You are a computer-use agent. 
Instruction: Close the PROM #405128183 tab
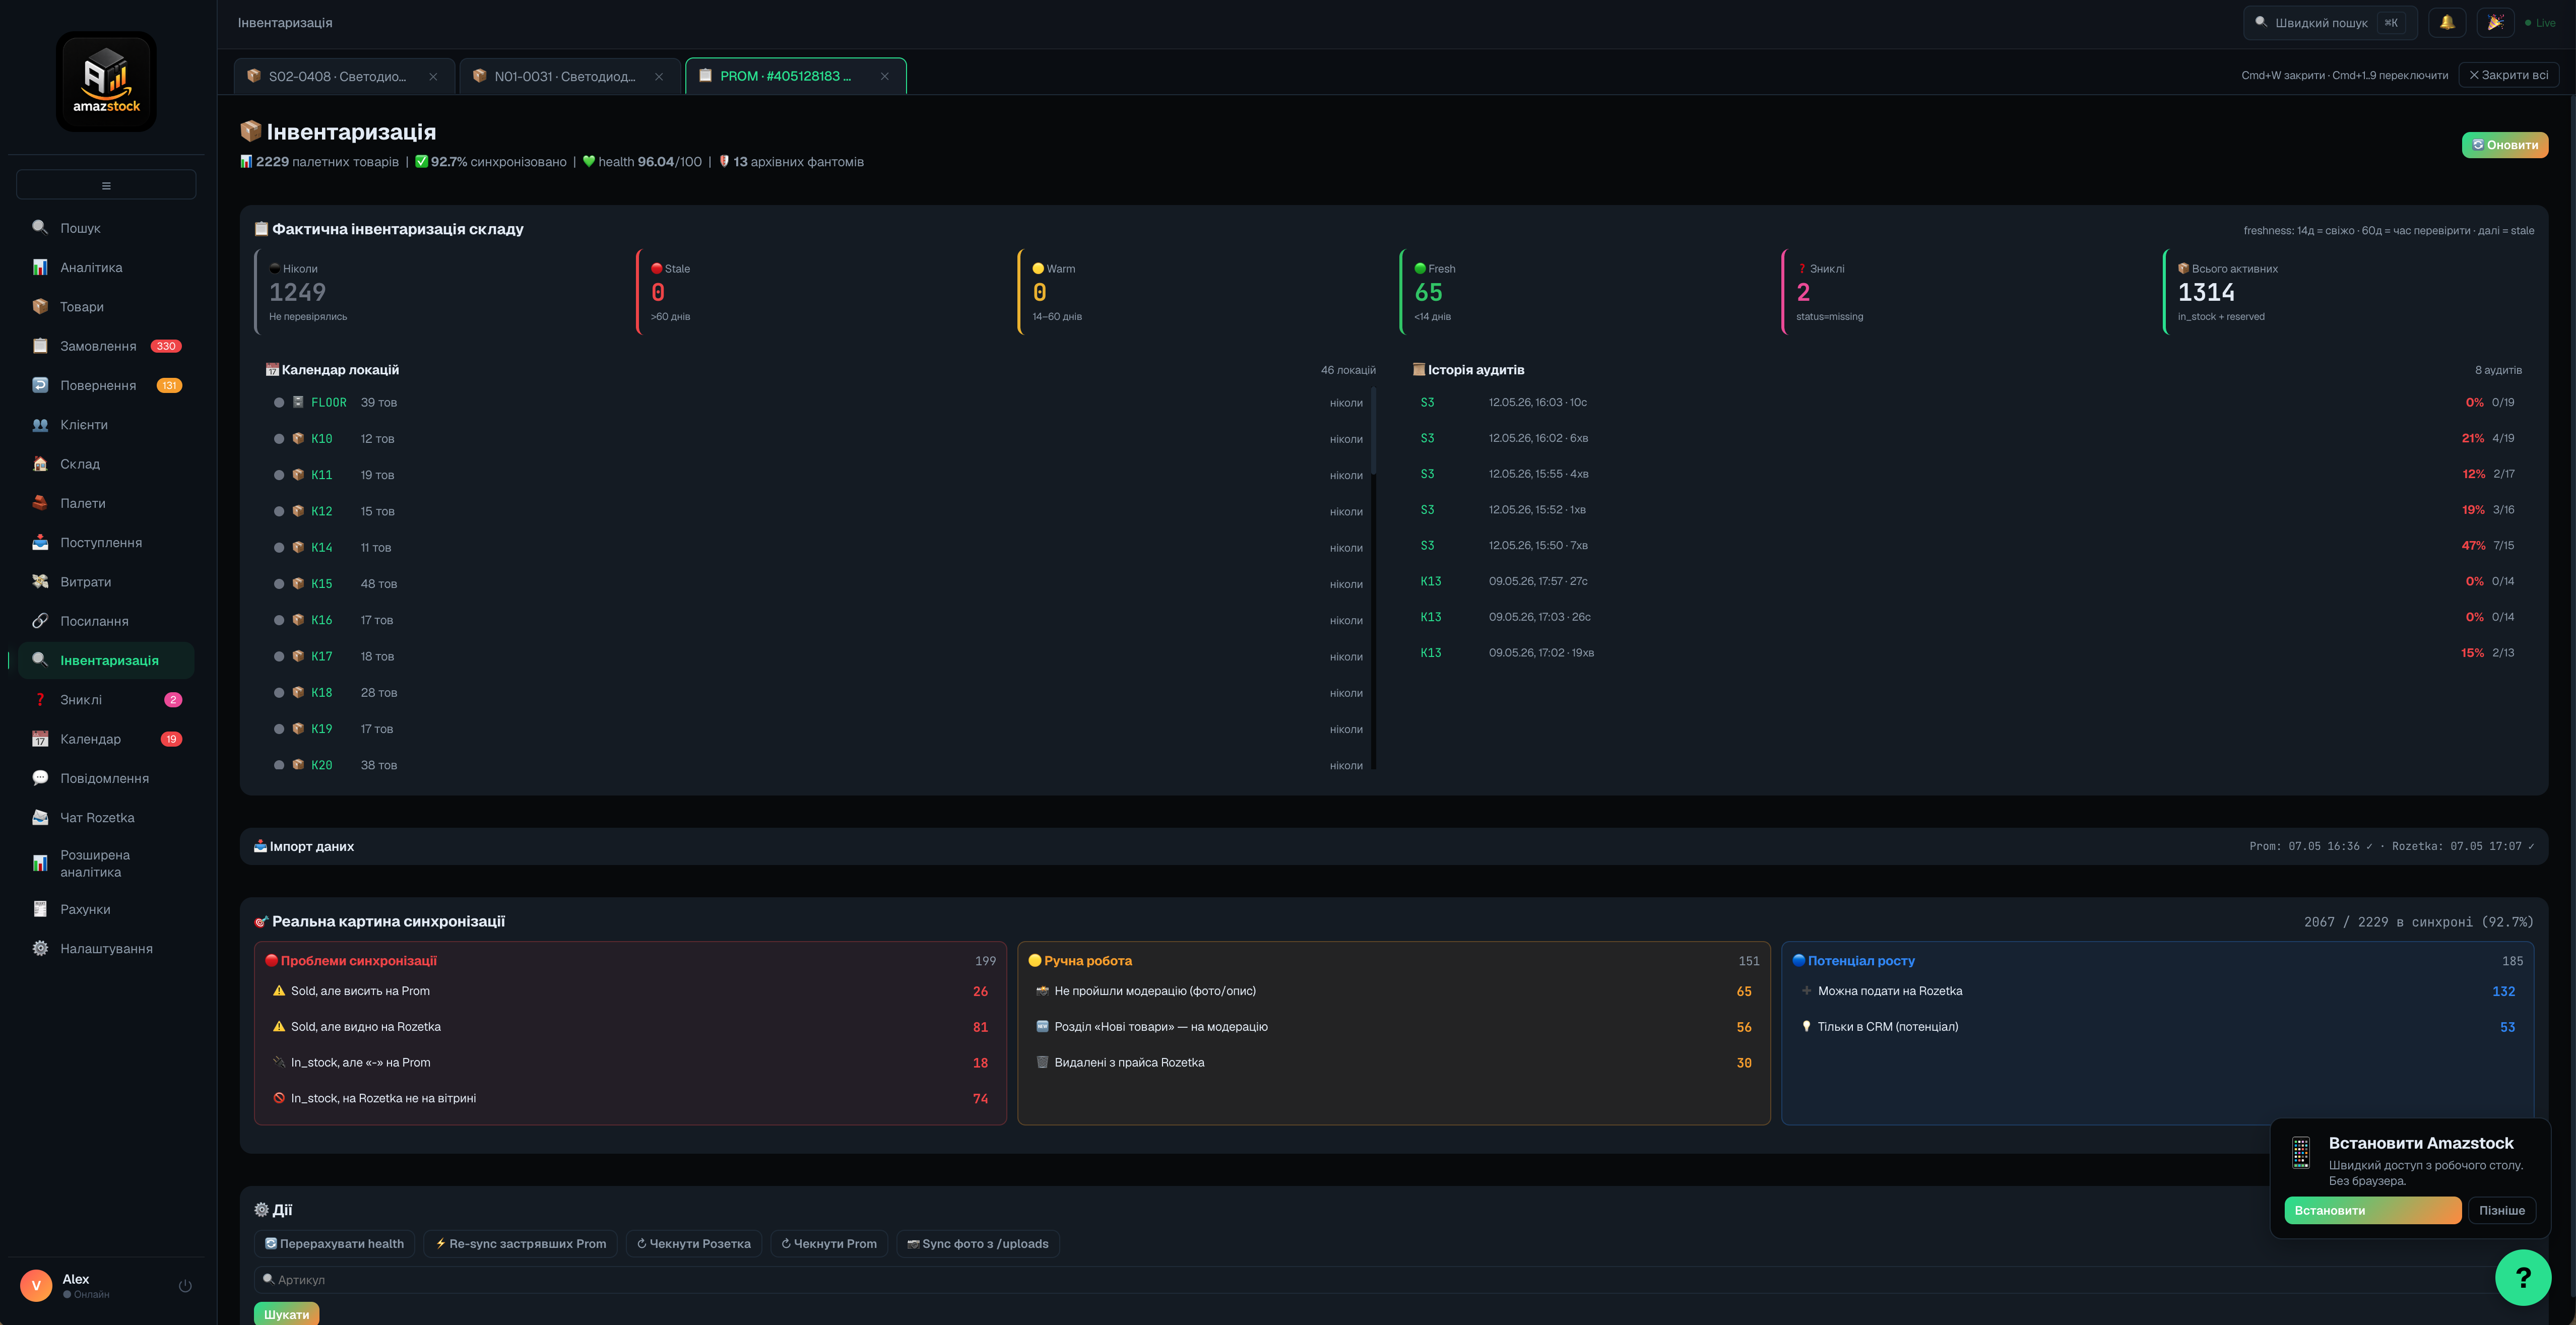point(885,76)
